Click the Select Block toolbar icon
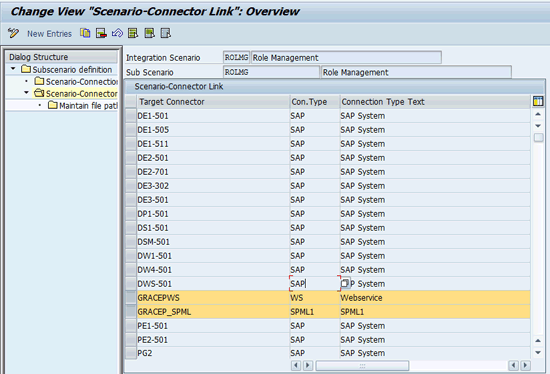The image size is (550, 374). pyautogui.click(x=149, y=33)
